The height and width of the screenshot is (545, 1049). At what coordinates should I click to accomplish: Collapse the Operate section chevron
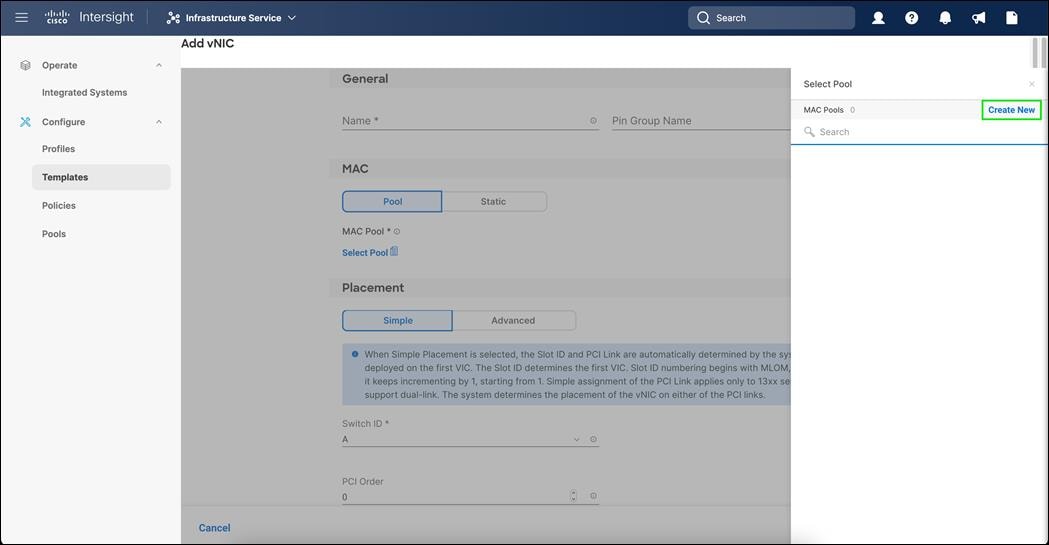159,66
